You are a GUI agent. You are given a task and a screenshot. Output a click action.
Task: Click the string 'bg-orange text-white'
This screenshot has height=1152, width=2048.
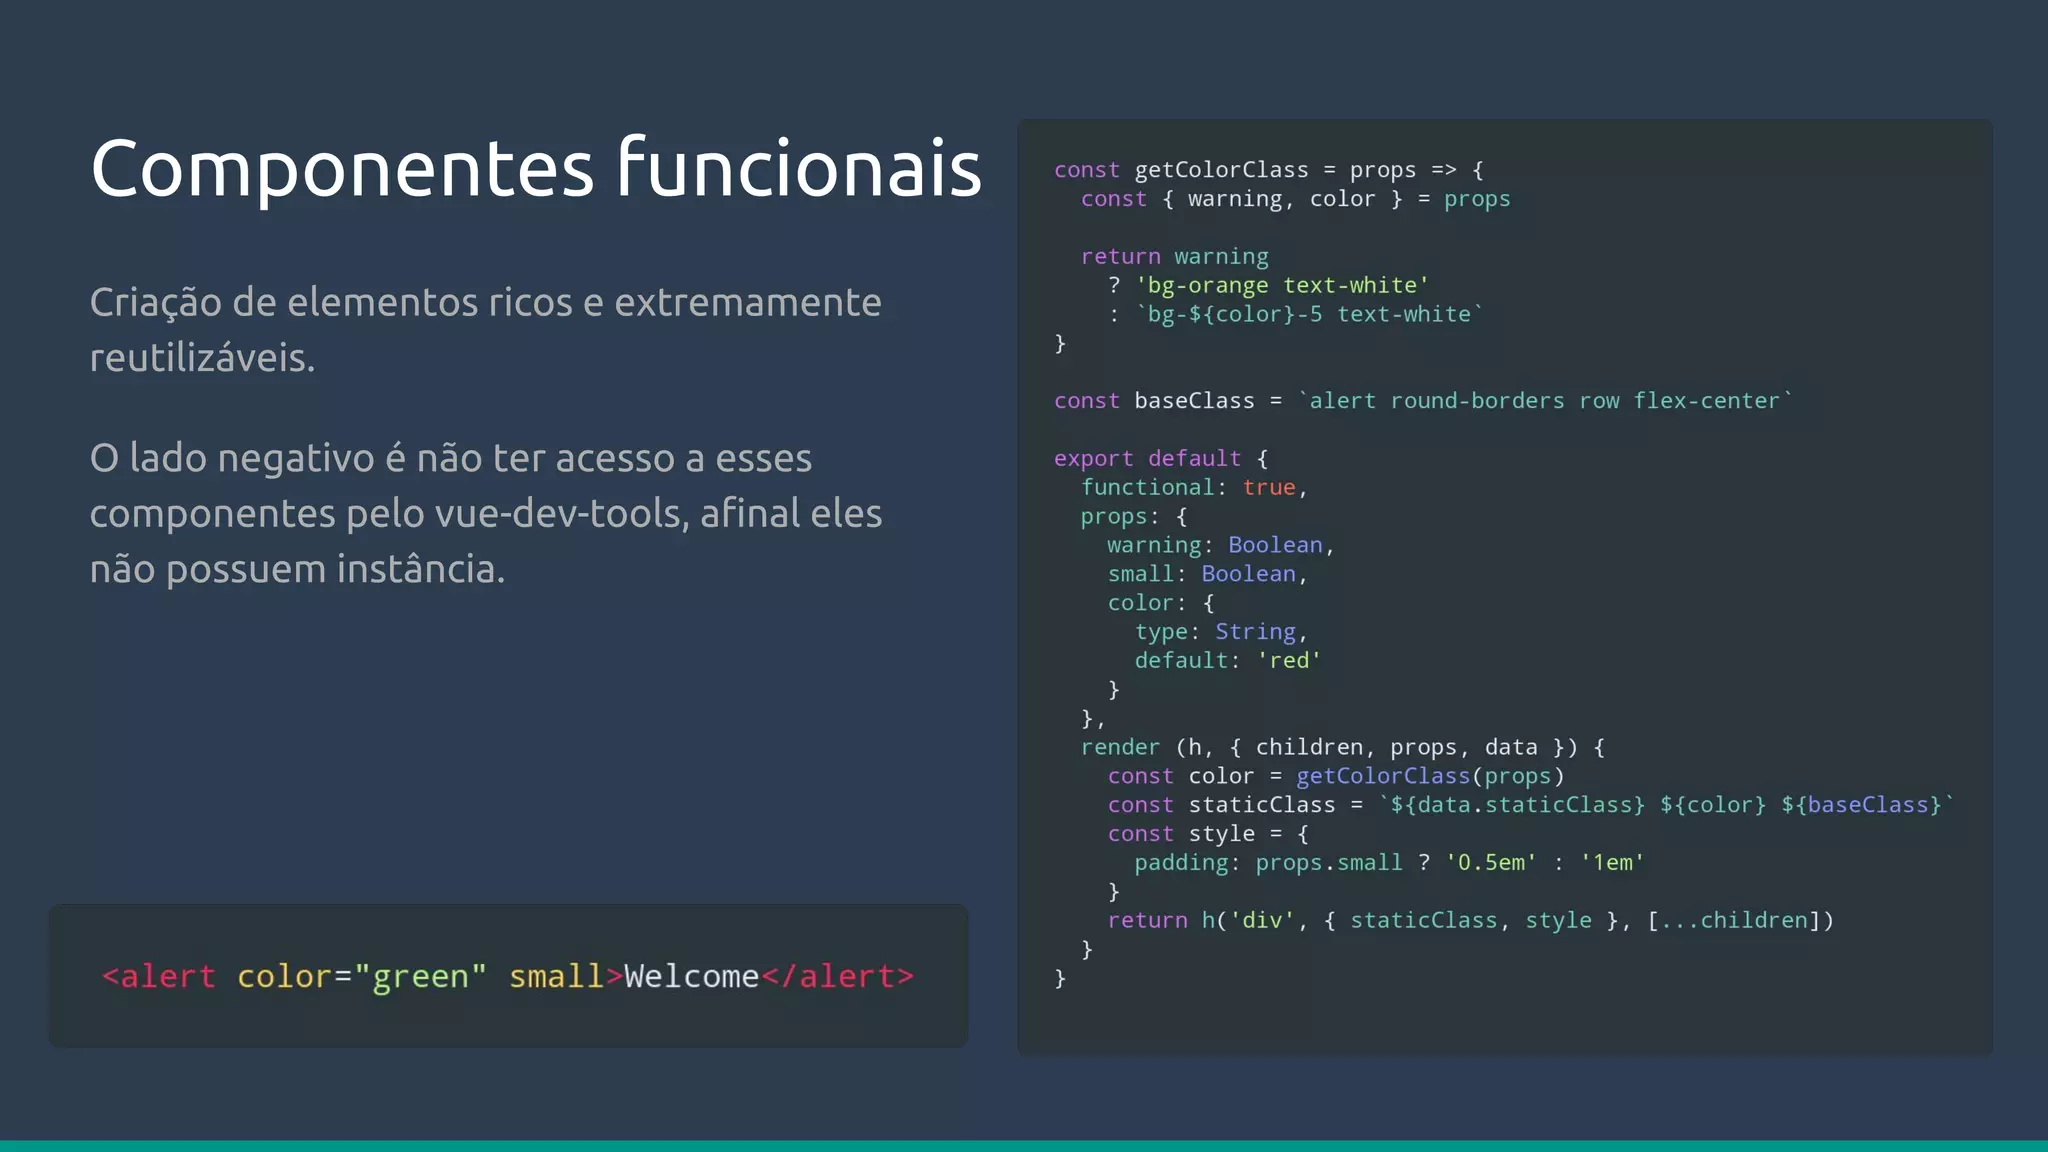(1282, 285)
